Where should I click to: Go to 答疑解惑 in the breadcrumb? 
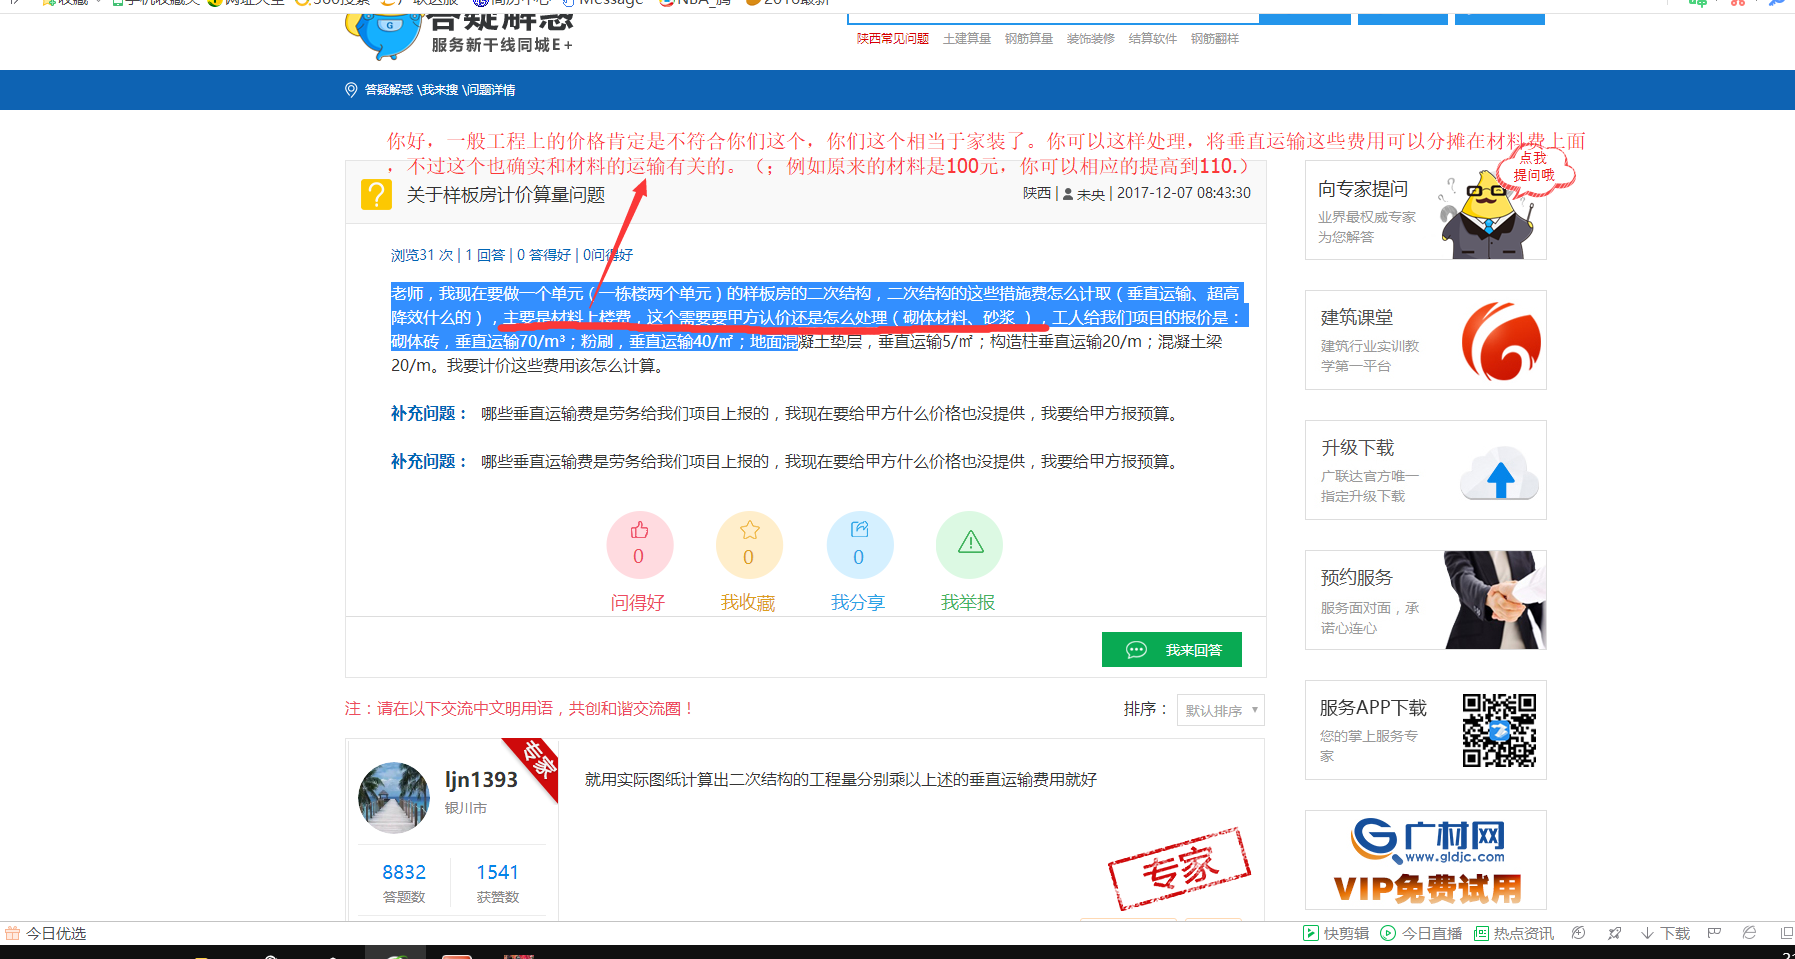click(x=389, y=90)
